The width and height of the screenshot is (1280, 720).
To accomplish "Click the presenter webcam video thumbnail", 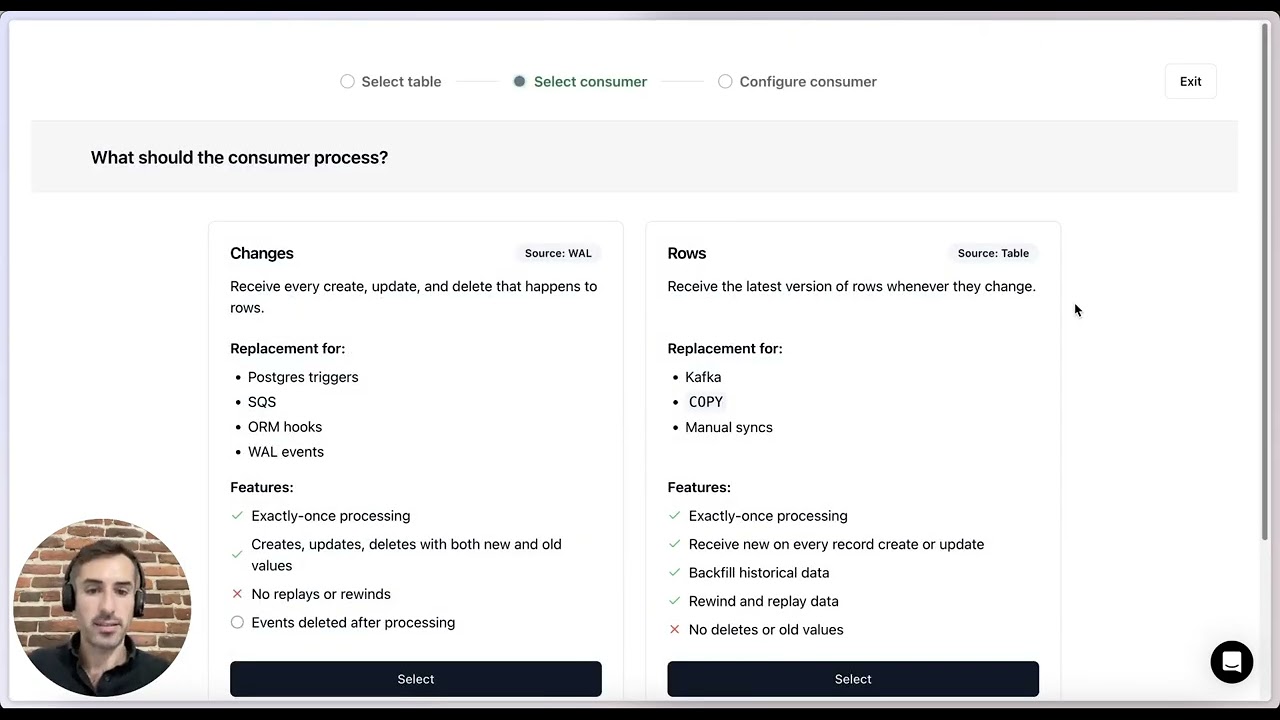I will tap(101, 607).
